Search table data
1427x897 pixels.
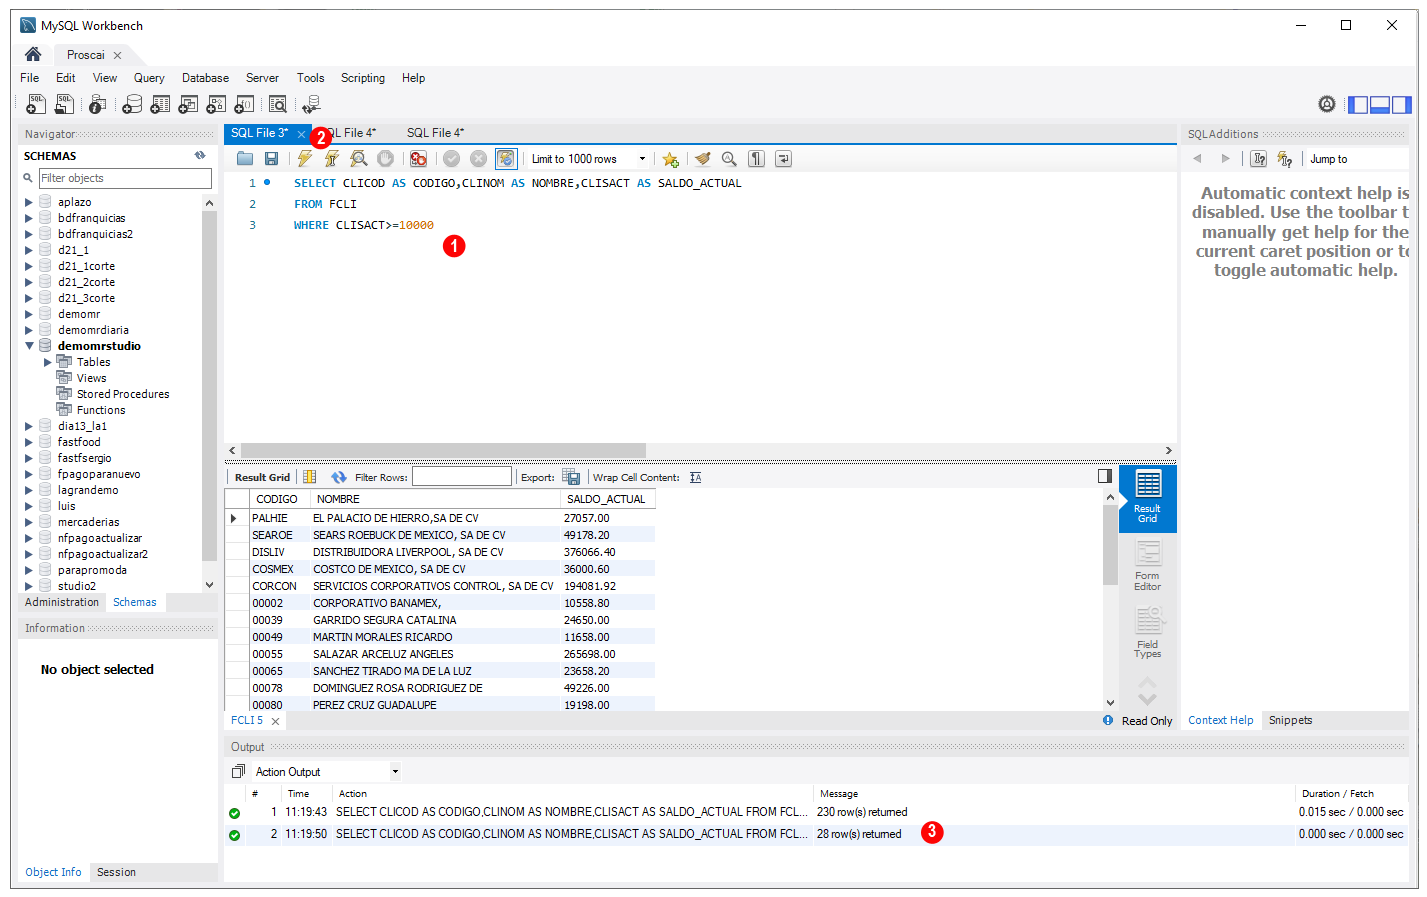coord(278,104)
